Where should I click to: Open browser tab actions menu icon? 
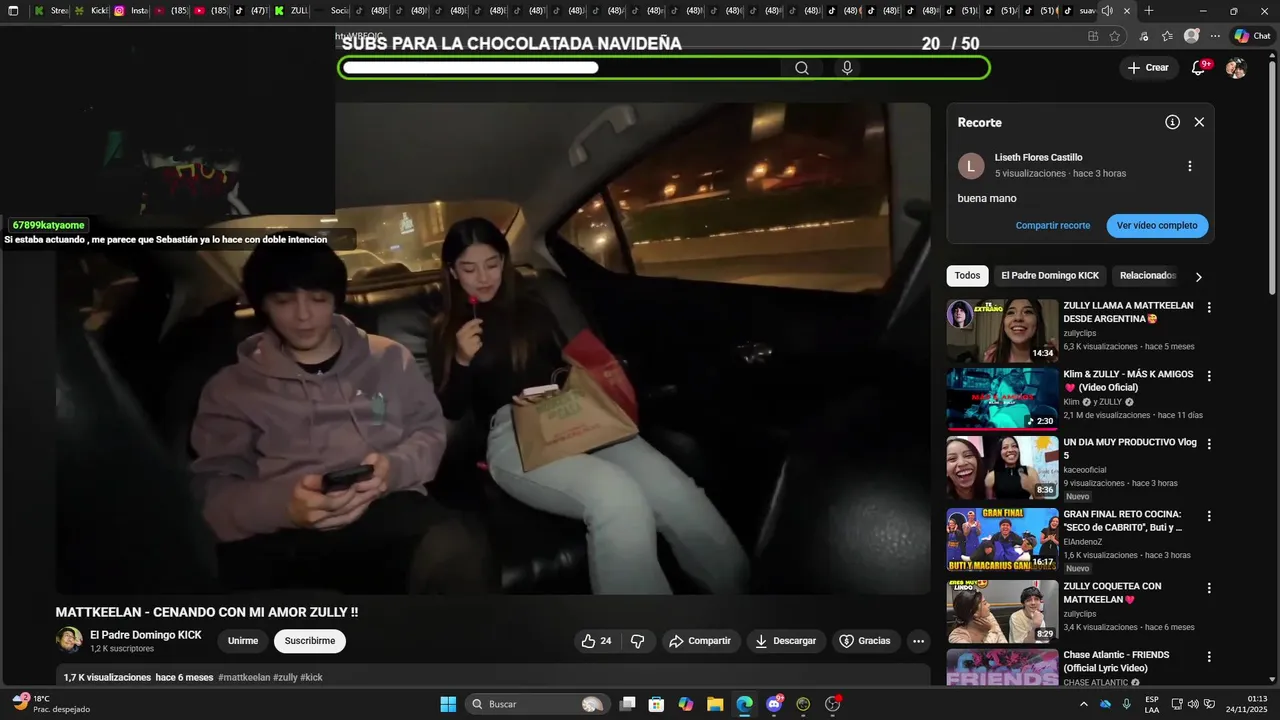pos(13,11)
